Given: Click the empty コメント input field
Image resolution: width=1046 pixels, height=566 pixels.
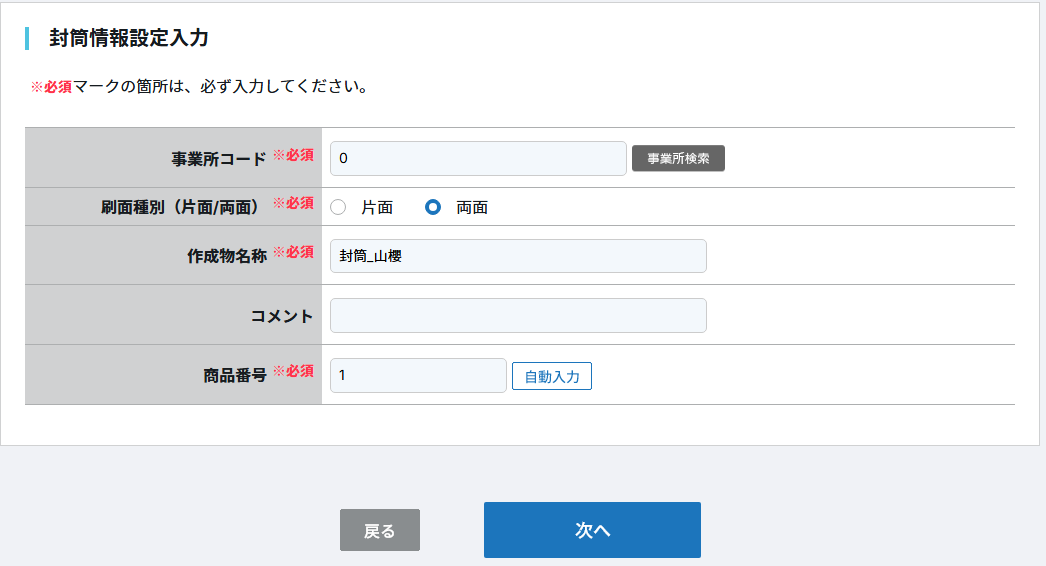Looking at the screenshot, I should point(518,315).
